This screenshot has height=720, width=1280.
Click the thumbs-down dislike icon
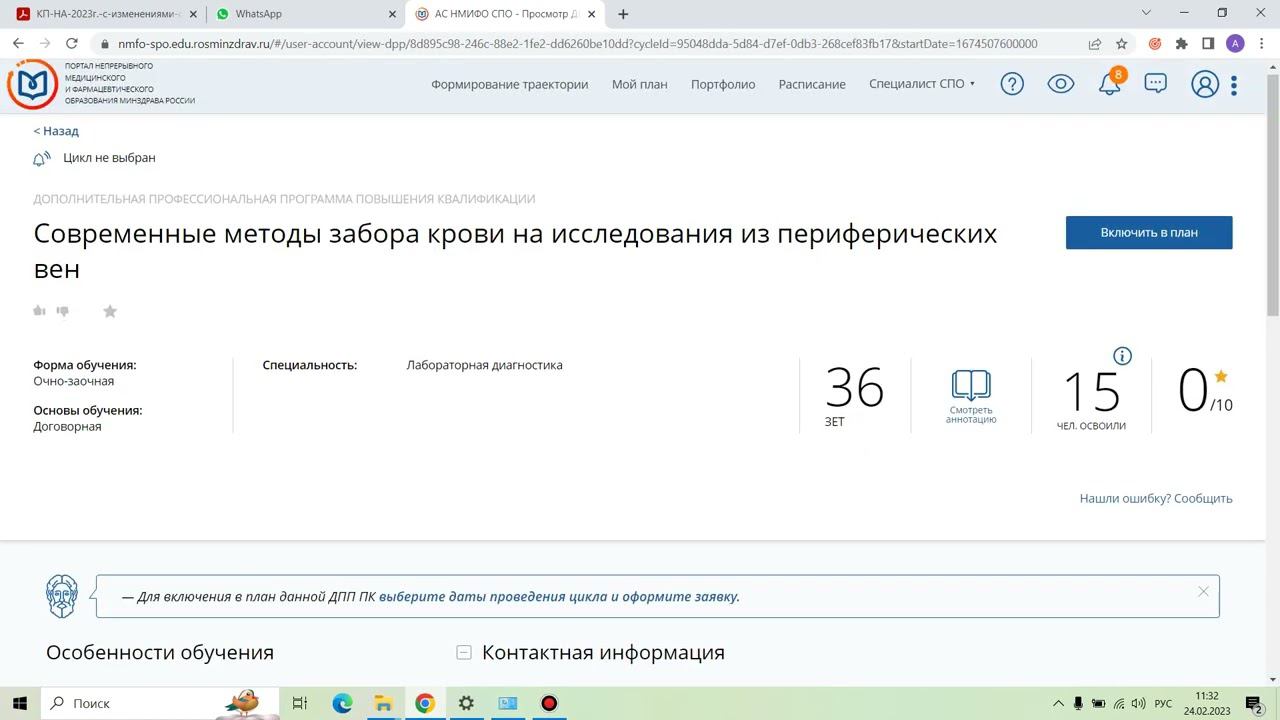pos(62,311)
